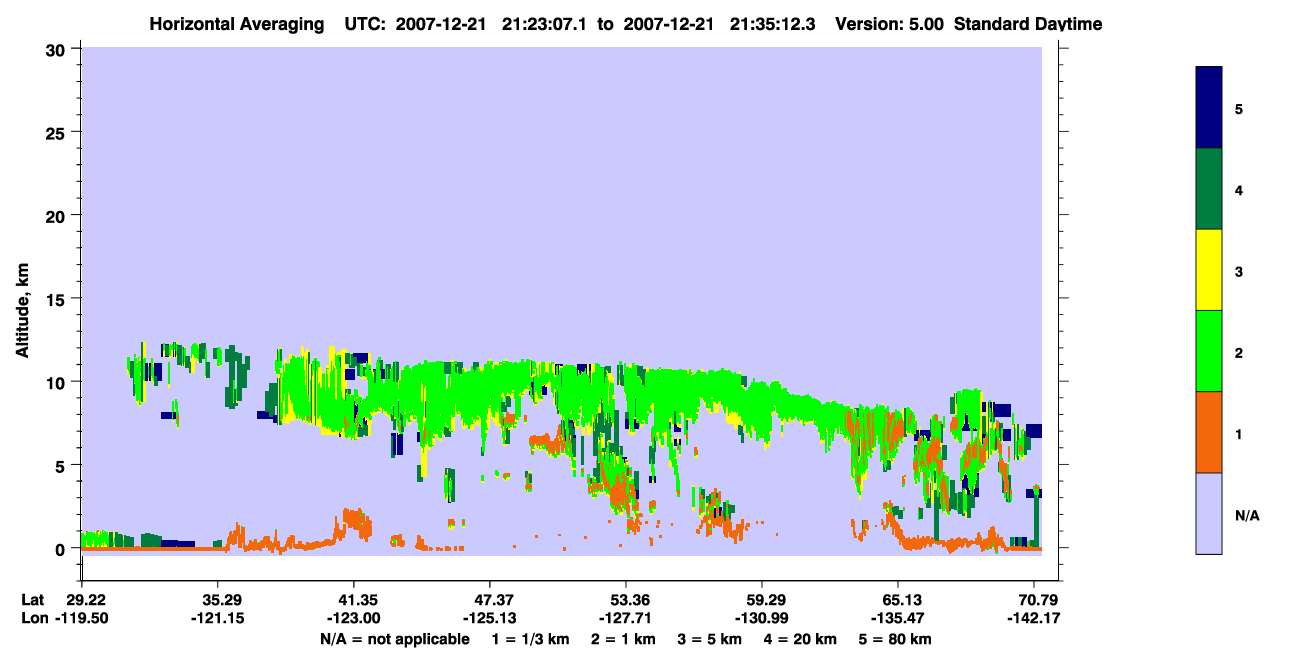The width and height of the screenshot is (1300, 667).
Task: Click the y-axis tick label 30
Action: coord(58,49)
